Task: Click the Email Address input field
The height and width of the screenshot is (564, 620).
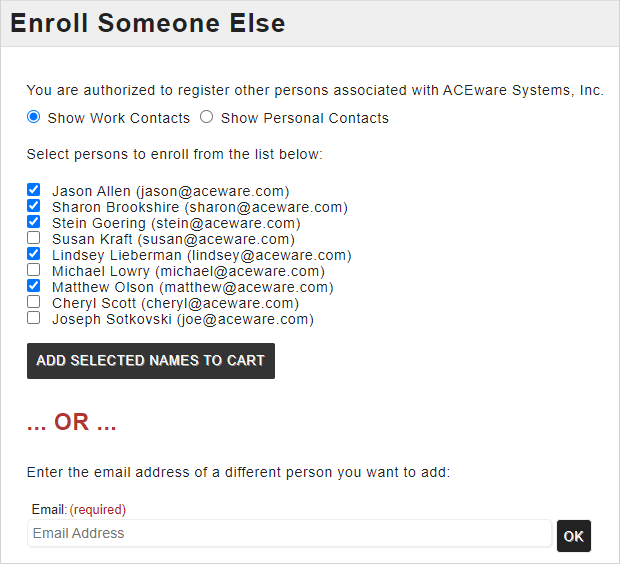Action: coord(289,534)
